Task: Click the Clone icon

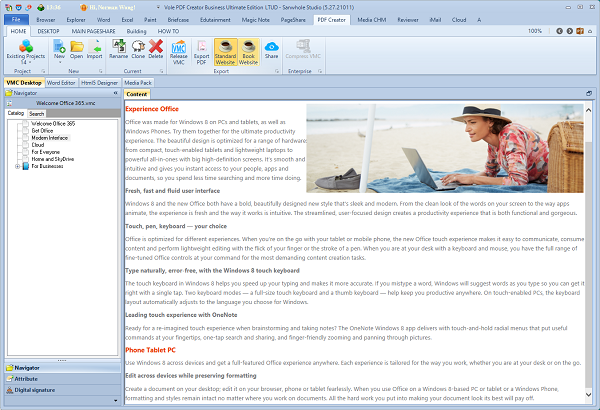Action: tap(138, 51)
